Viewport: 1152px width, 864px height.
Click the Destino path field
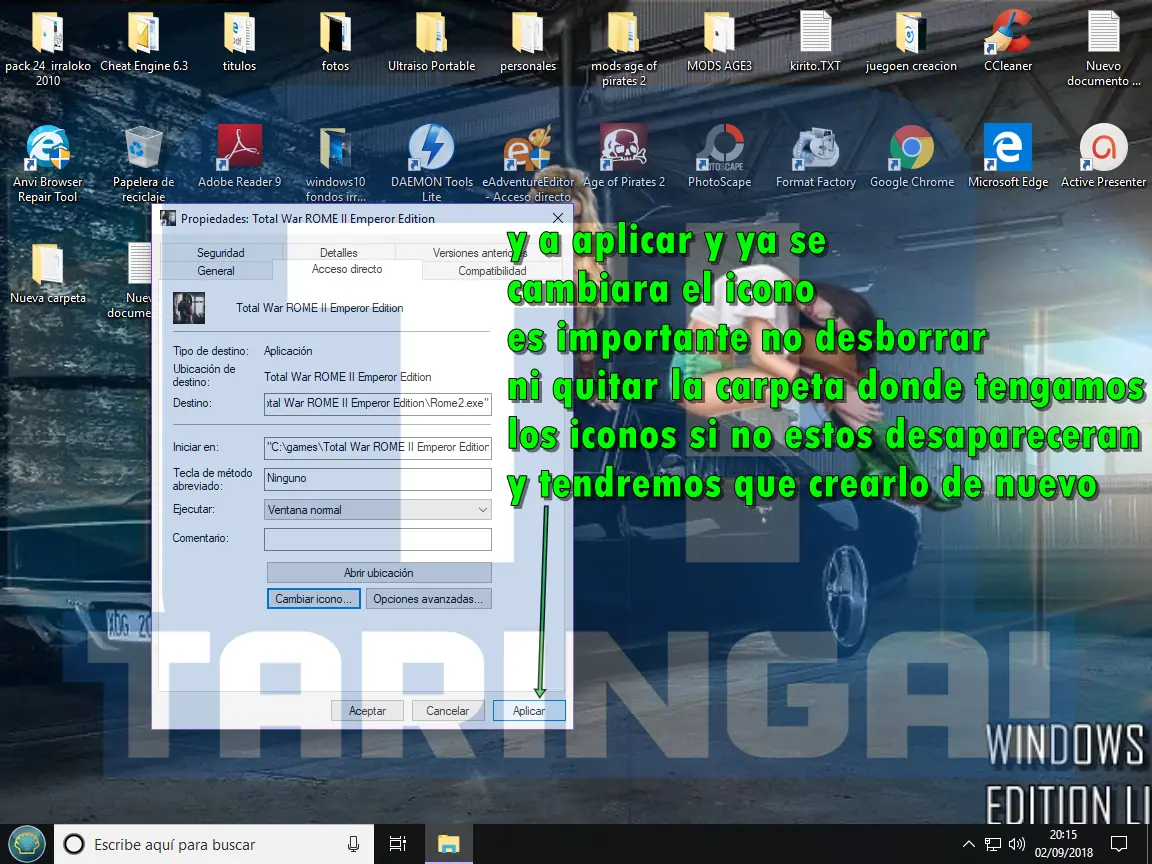click(x=378, y=403)
